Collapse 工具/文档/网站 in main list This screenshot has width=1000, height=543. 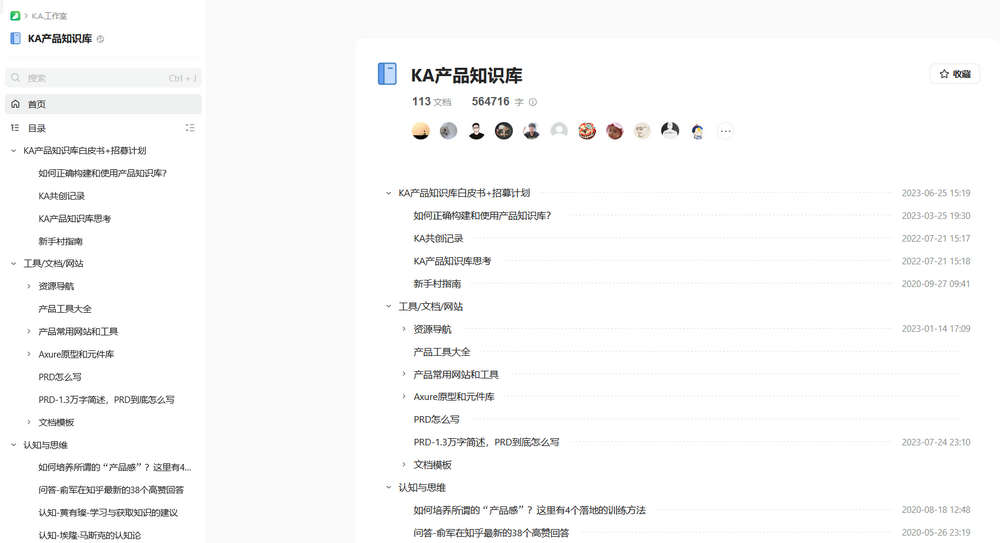coord(388,306)
